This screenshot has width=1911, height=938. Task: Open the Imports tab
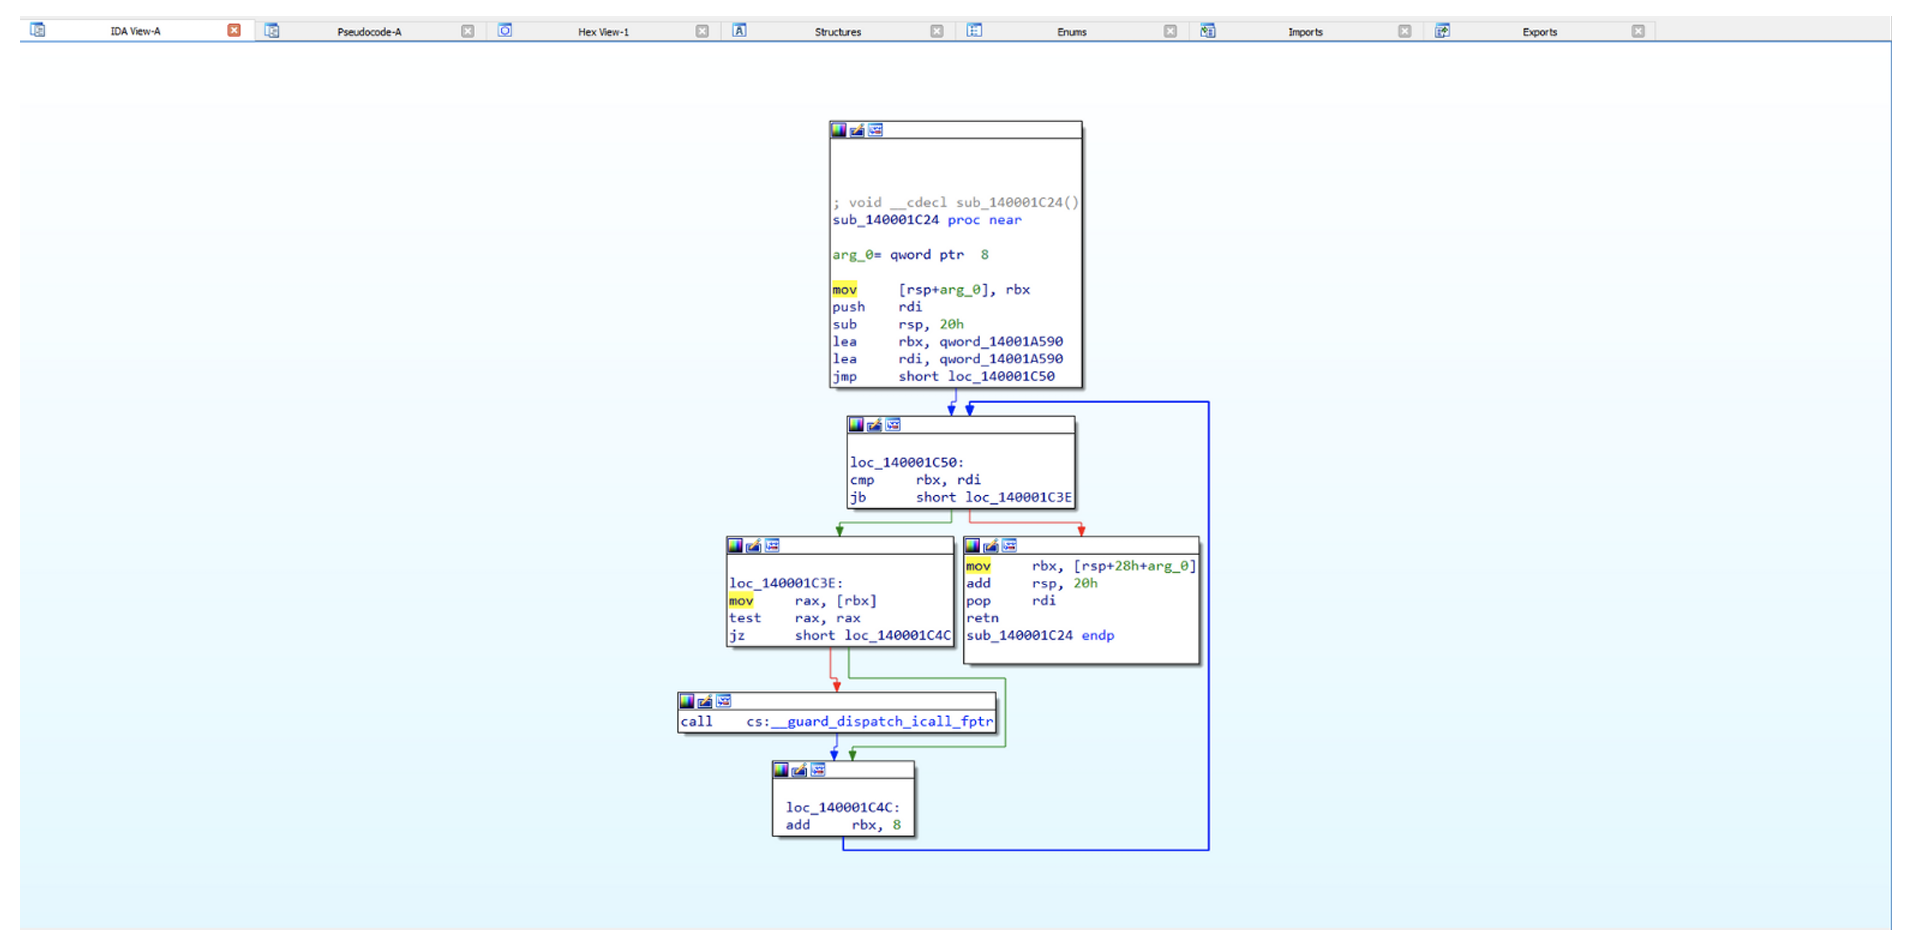coord(1305,32)
